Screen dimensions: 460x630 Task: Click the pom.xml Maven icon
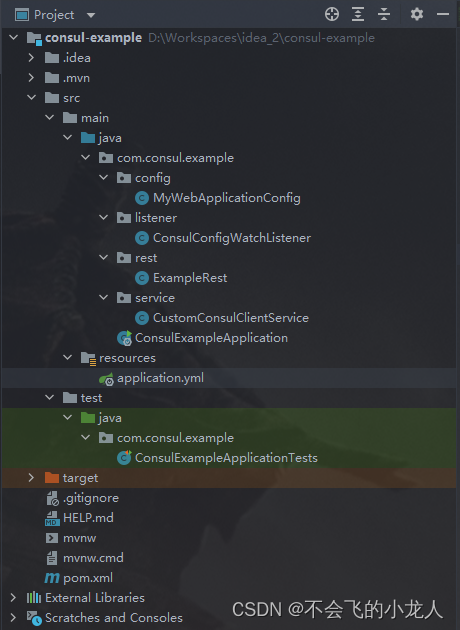52,578
